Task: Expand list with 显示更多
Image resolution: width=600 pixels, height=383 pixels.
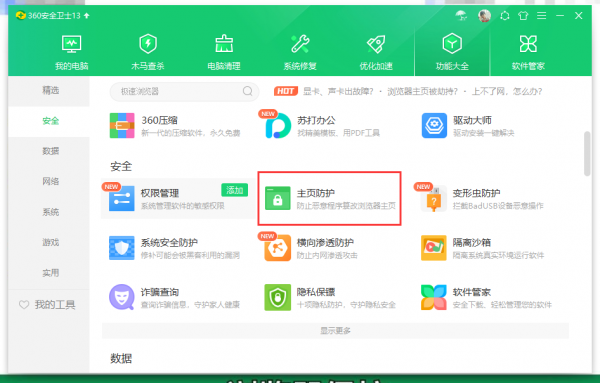Action: (x=335, y=331)
